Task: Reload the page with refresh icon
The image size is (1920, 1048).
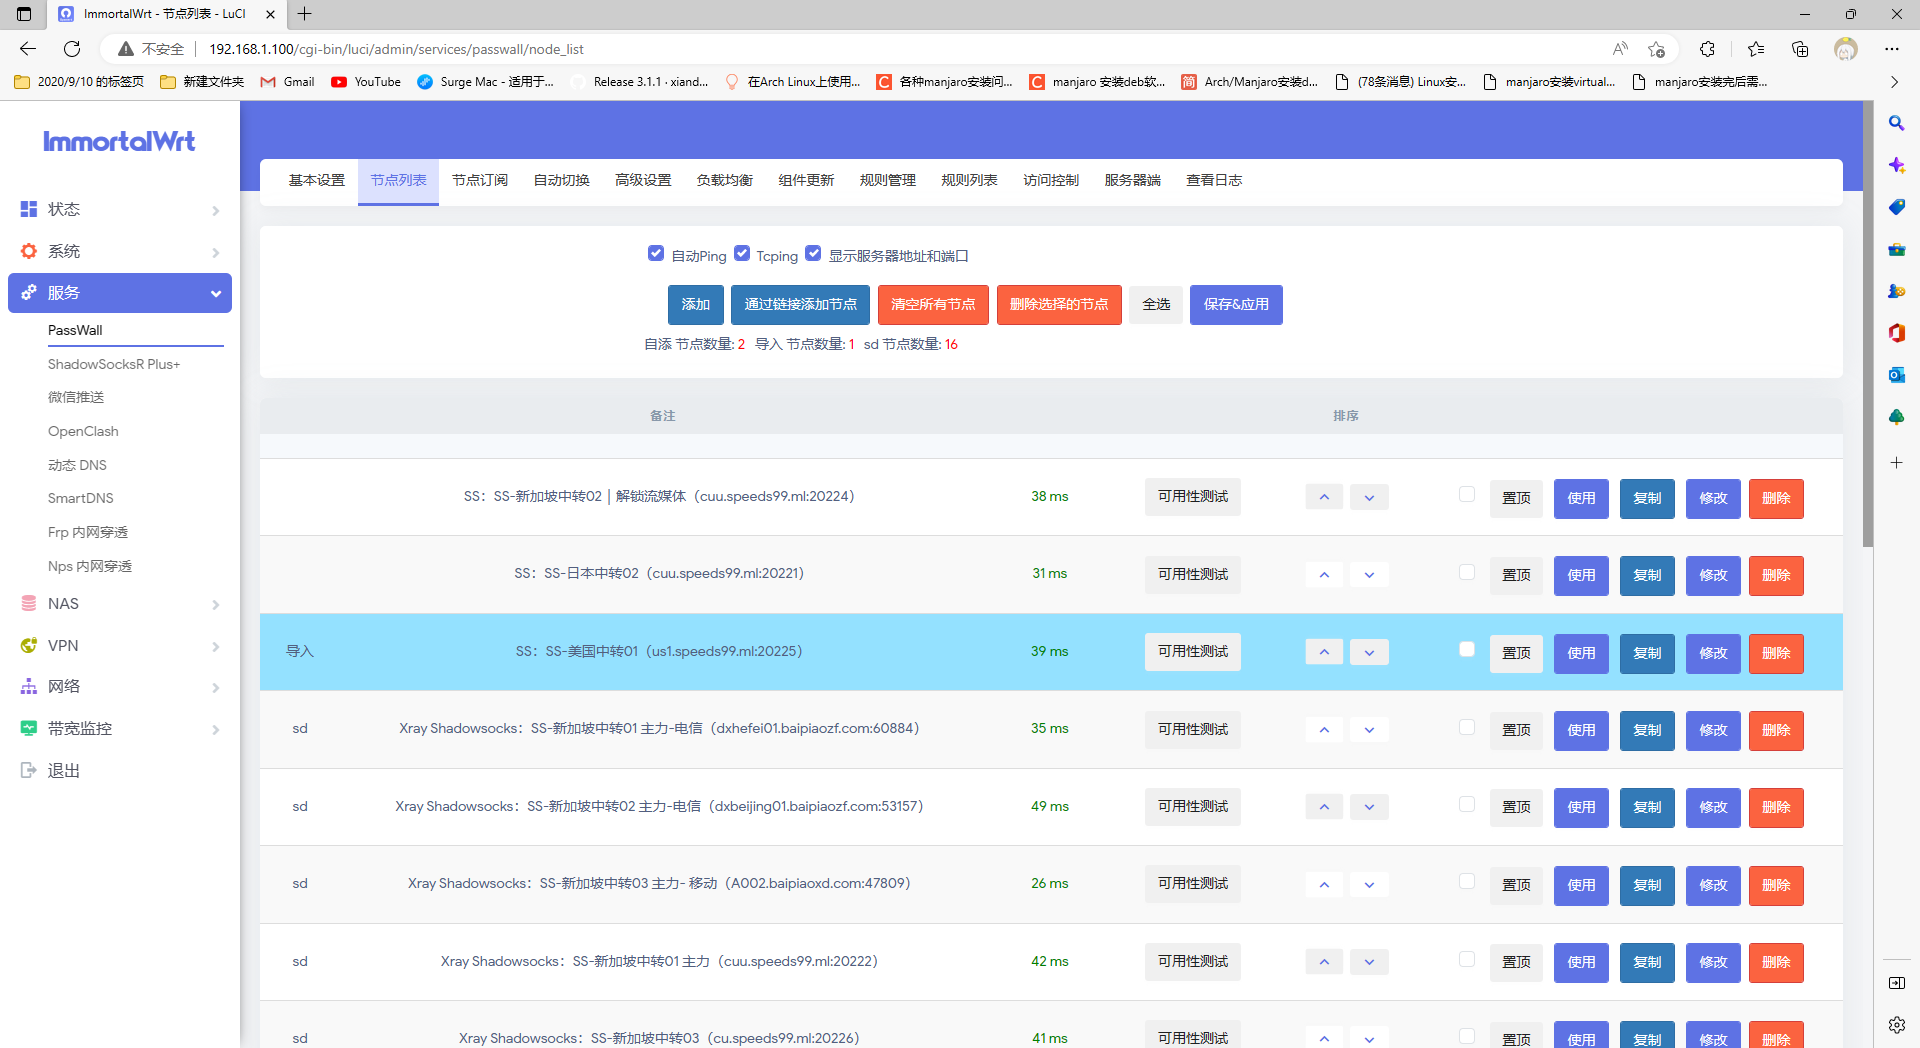Action: coord(72,49)
